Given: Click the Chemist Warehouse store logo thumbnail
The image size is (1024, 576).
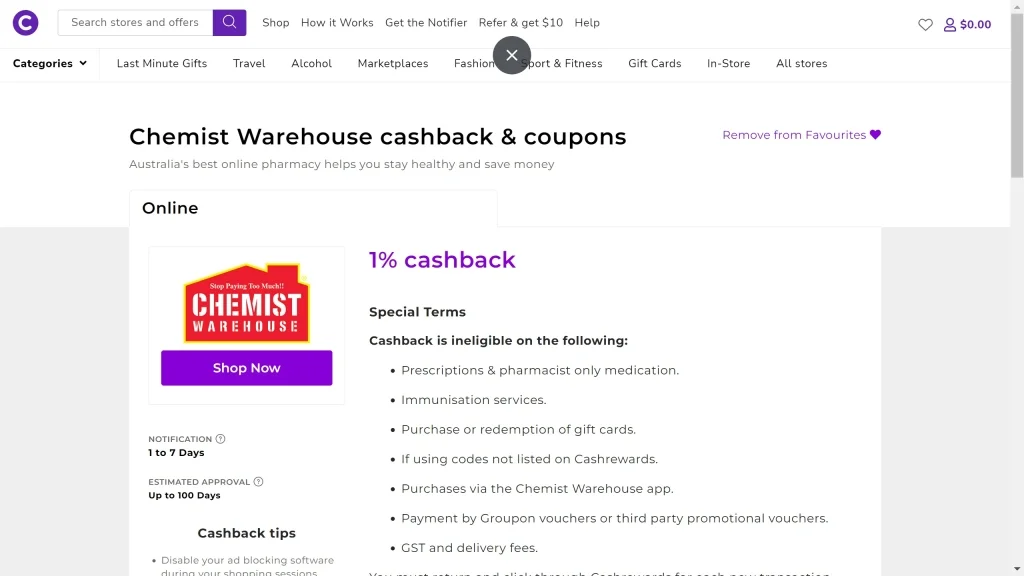Looking at the screenshot, I should (x=246, y=305).
